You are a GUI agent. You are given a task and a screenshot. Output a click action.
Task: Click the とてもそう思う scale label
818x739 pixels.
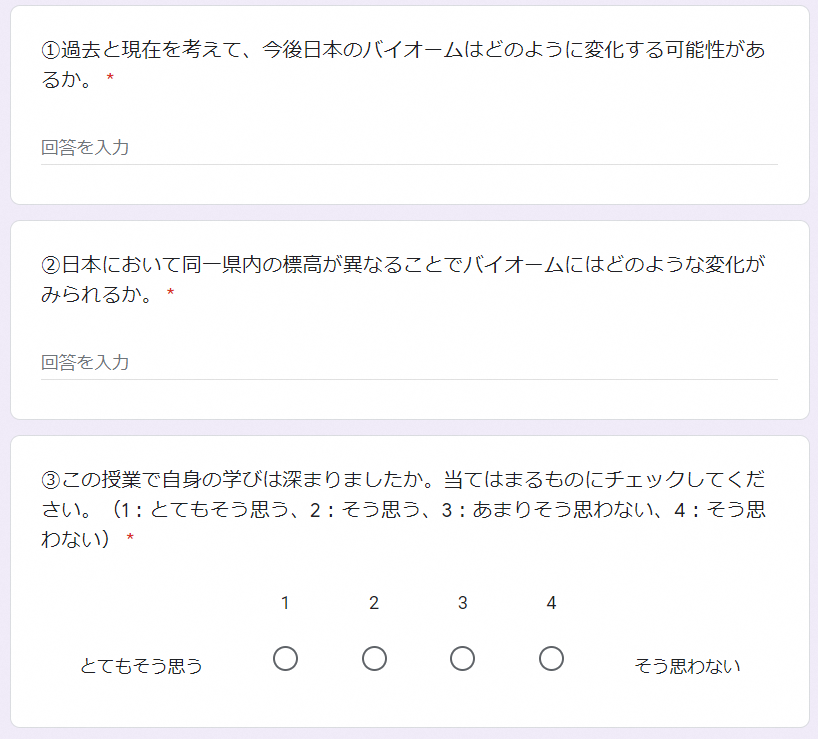click(x=141, y=666)
